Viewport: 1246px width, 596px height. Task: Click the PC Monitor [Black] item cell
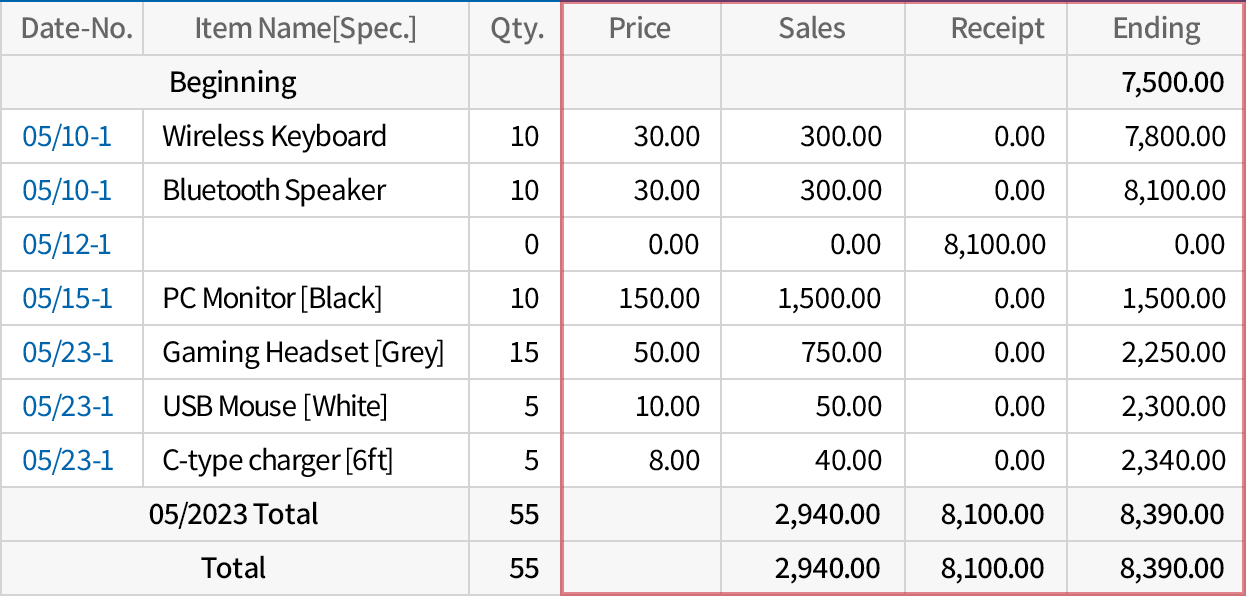pyautogui.click(x=272, y=298)
